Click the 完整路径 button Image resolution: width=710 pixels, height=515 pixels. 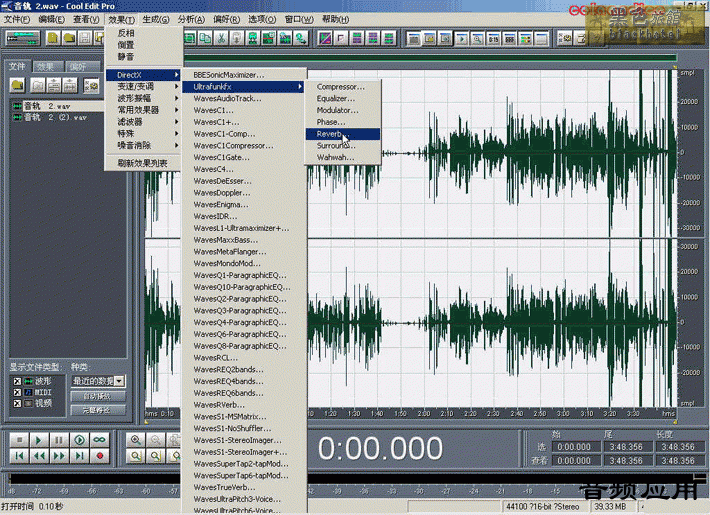click(x=97, y=410)
